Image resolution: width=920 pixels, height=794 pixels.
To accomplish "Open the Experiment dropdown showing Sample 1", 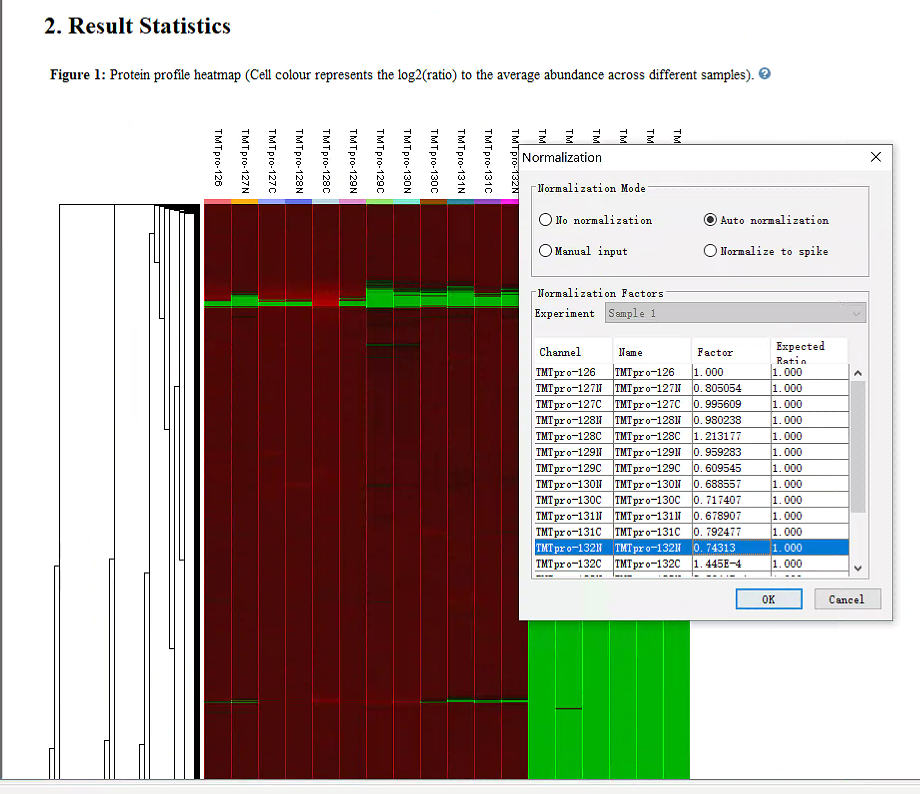I will click(x=735, y=313).
